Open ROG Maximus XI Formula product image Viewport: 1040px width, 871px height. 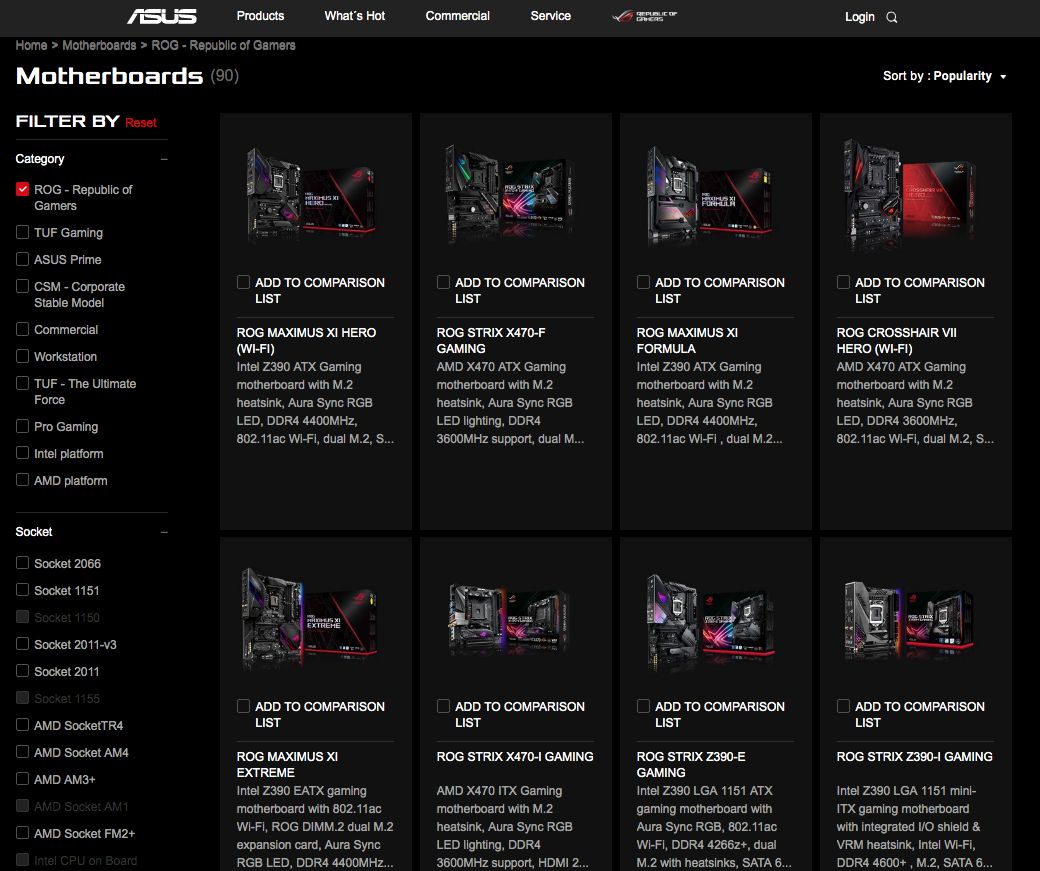(710, 194)
